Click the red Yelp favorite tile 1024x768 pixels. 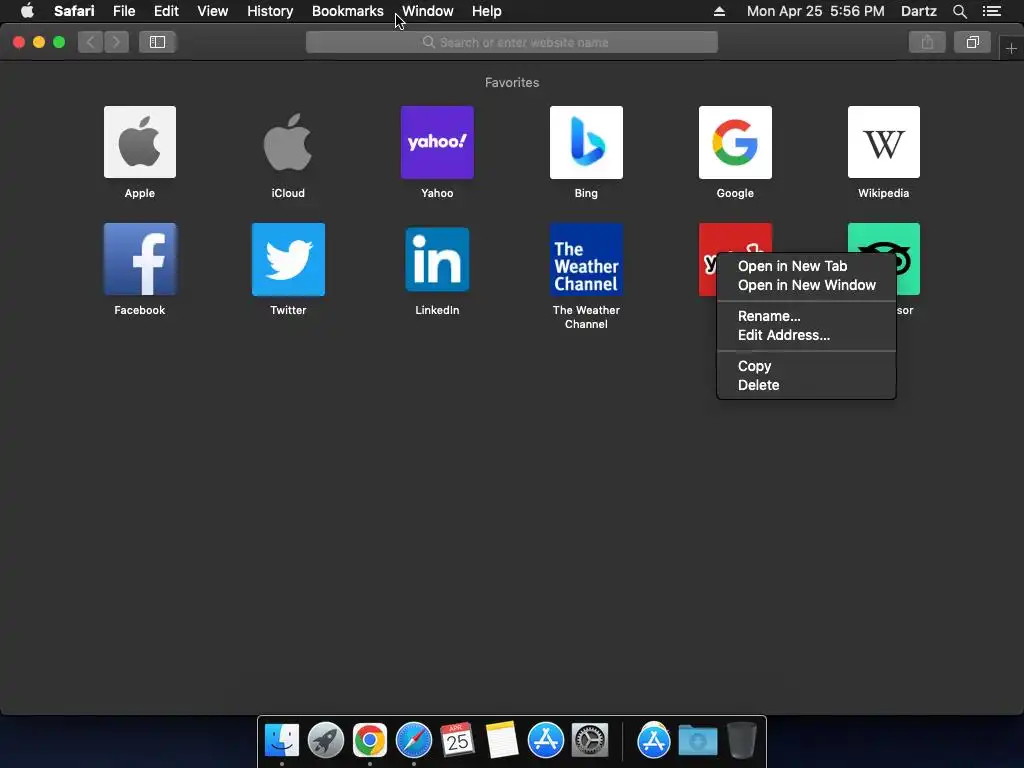735,238
